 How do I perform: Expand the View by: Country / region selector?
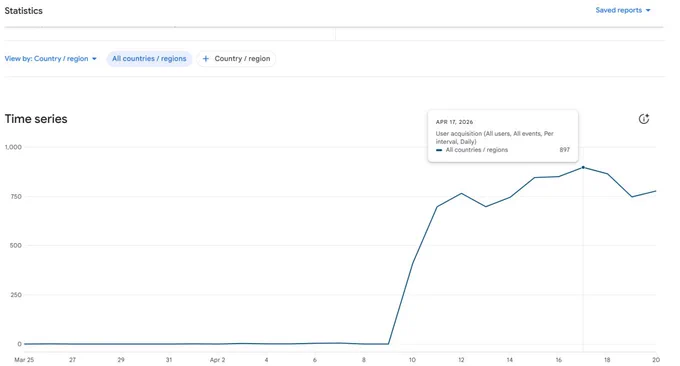point(50,59)
